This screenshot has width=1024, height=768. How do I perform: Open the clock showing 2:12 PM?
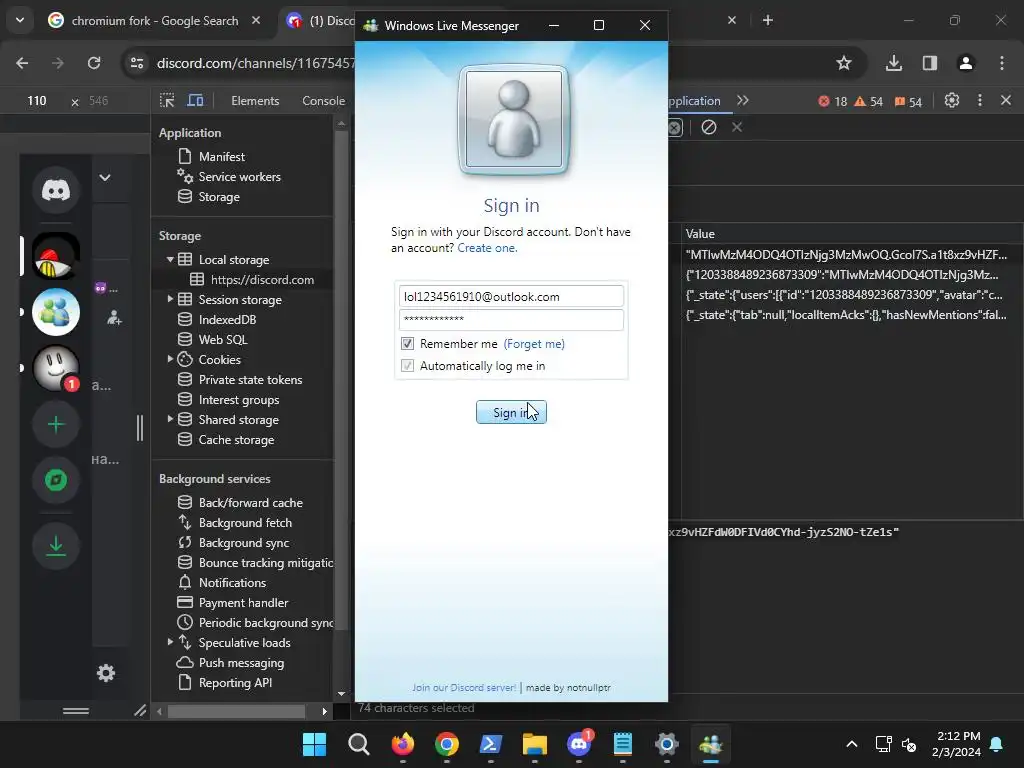coord(956,744)
